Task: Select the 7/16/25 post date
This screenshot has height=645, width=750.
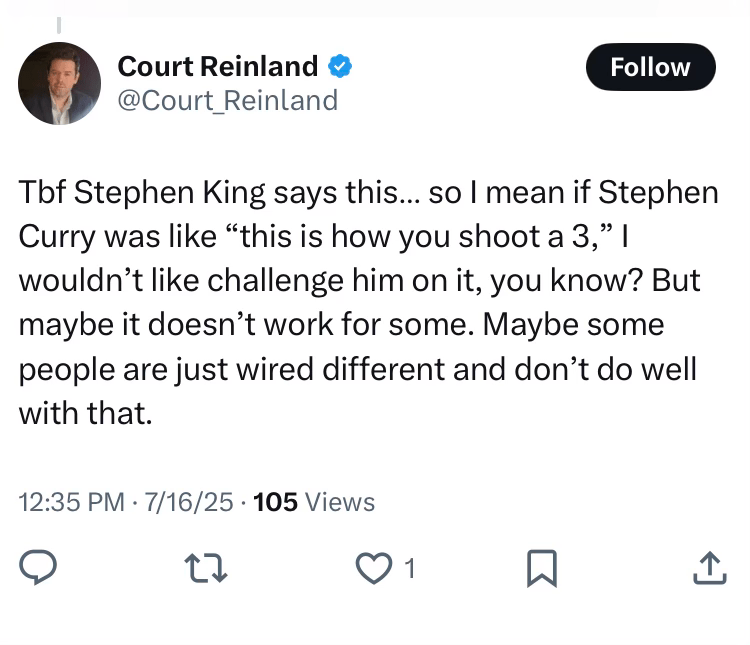Action: (x=190, y=501)
